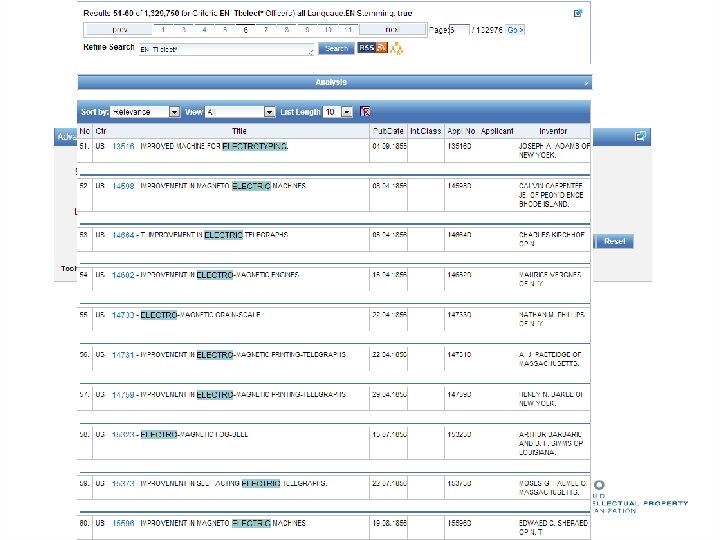Go to the next results page
This screenshot has height=540, width=720.
(392, 30)
